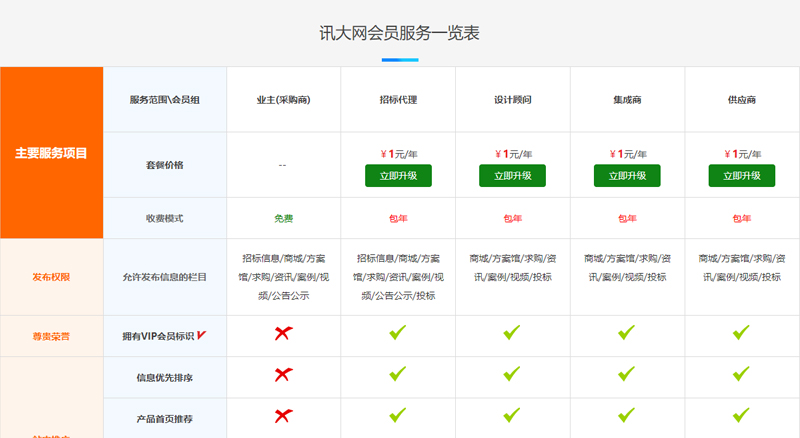Click the 产品首页推荐 row label
Image resolution: width=800 pixels, height=438 pixels.
165,419
